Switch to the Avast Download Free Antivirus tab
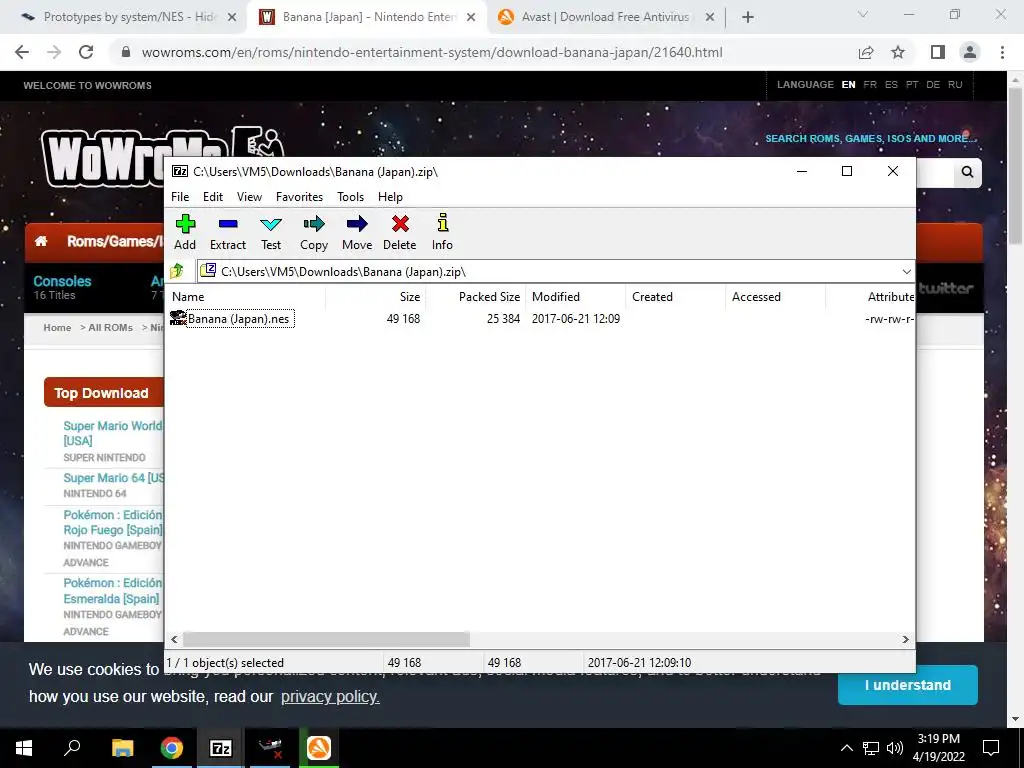Screen dimensions: 1024x768 coord(605,17)
